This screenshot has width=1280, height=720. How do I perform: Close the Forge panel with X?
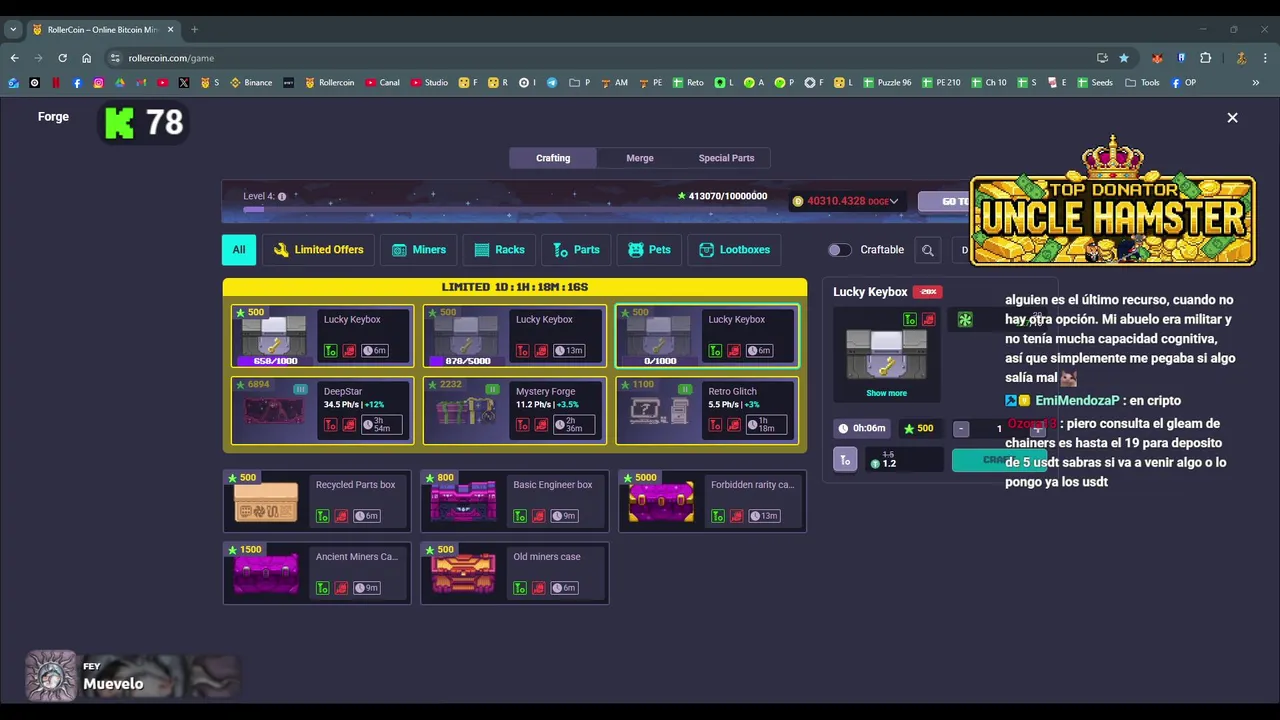[1232, 118]
